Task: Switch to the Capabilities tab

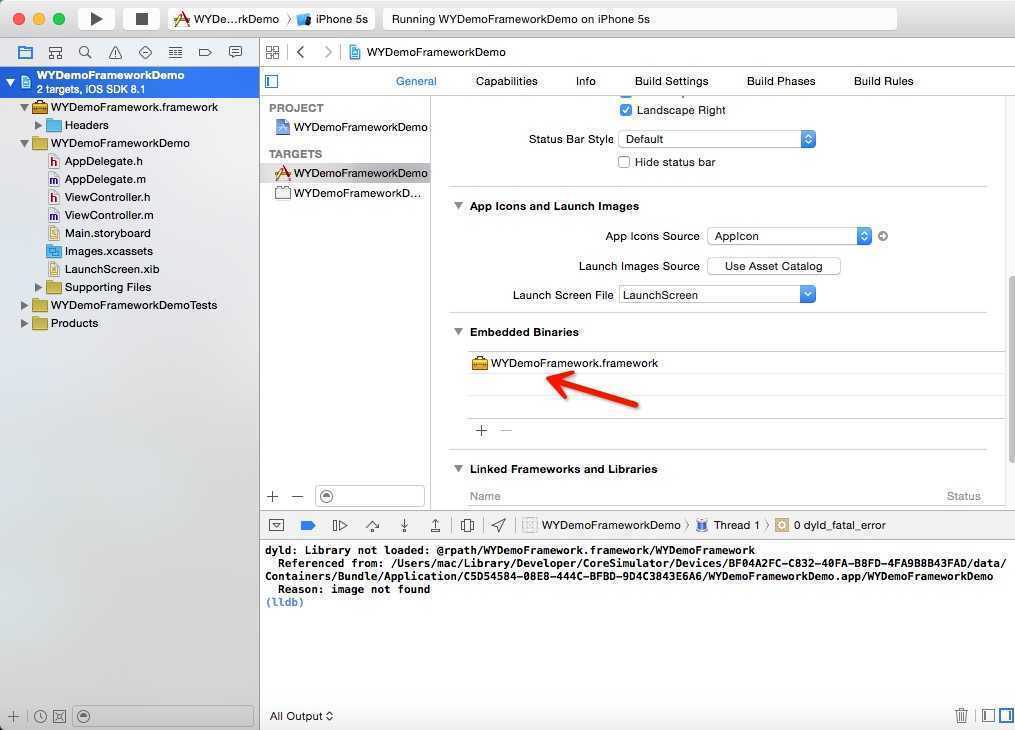Action: click(506, 81)
